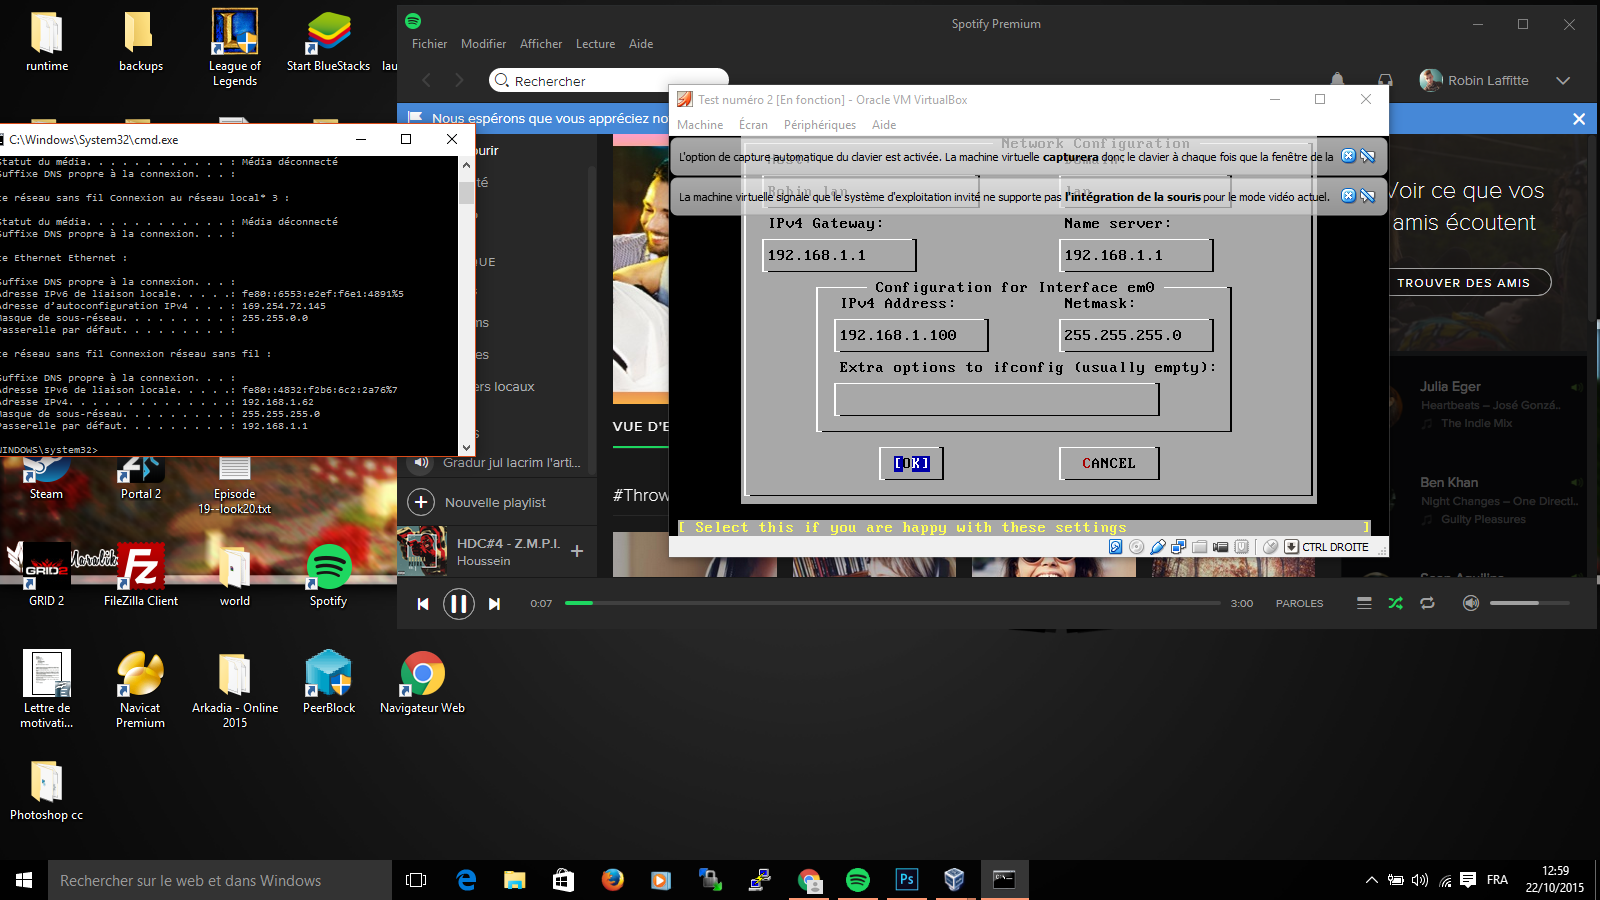Image resolution: width=1600 pixels, height=900 pixels.
Task: Open the VirtualBox Aide menu
Action: pyautogui.click(x=884, y=125)
